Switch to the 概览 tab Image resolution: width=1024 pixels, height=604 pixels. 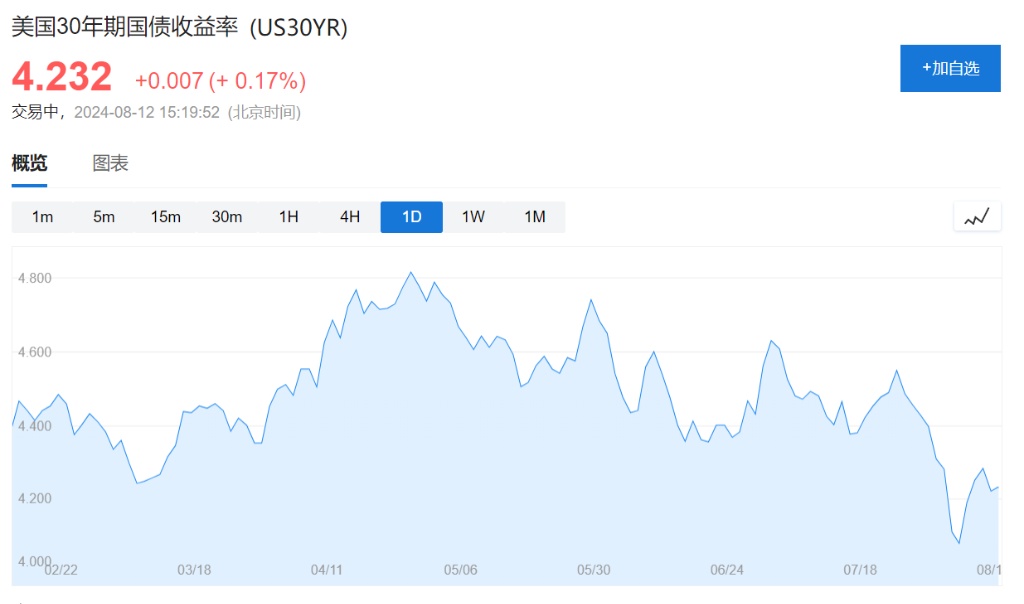pyautogui.click(x=29, y=163)
